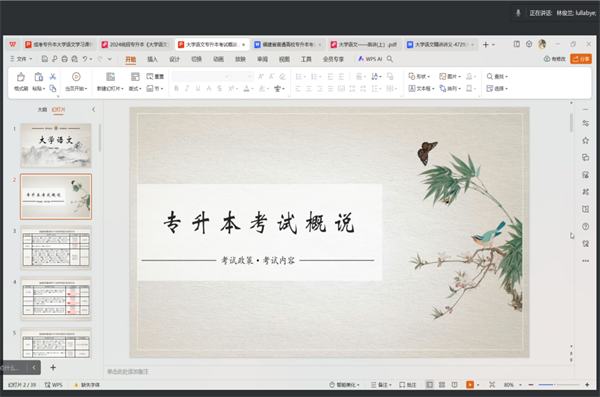Open the Picture (图片) dropdown

coord(450,77)
